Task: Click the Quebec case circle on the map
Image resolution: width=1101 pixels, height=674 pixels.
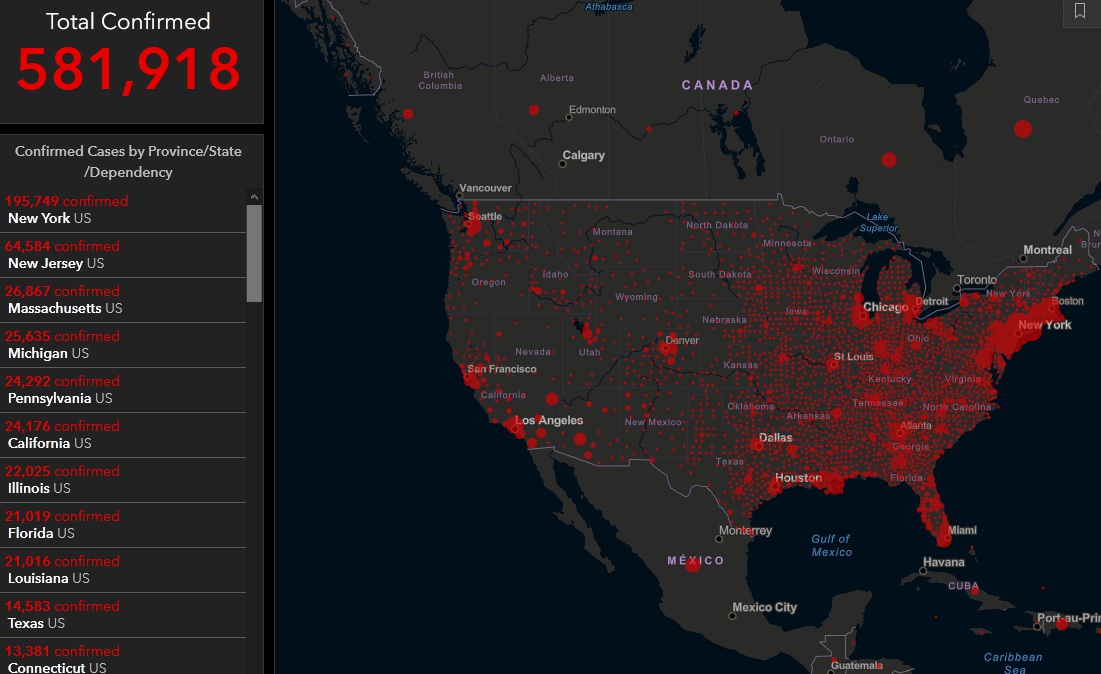Action: coord(1023,128)
